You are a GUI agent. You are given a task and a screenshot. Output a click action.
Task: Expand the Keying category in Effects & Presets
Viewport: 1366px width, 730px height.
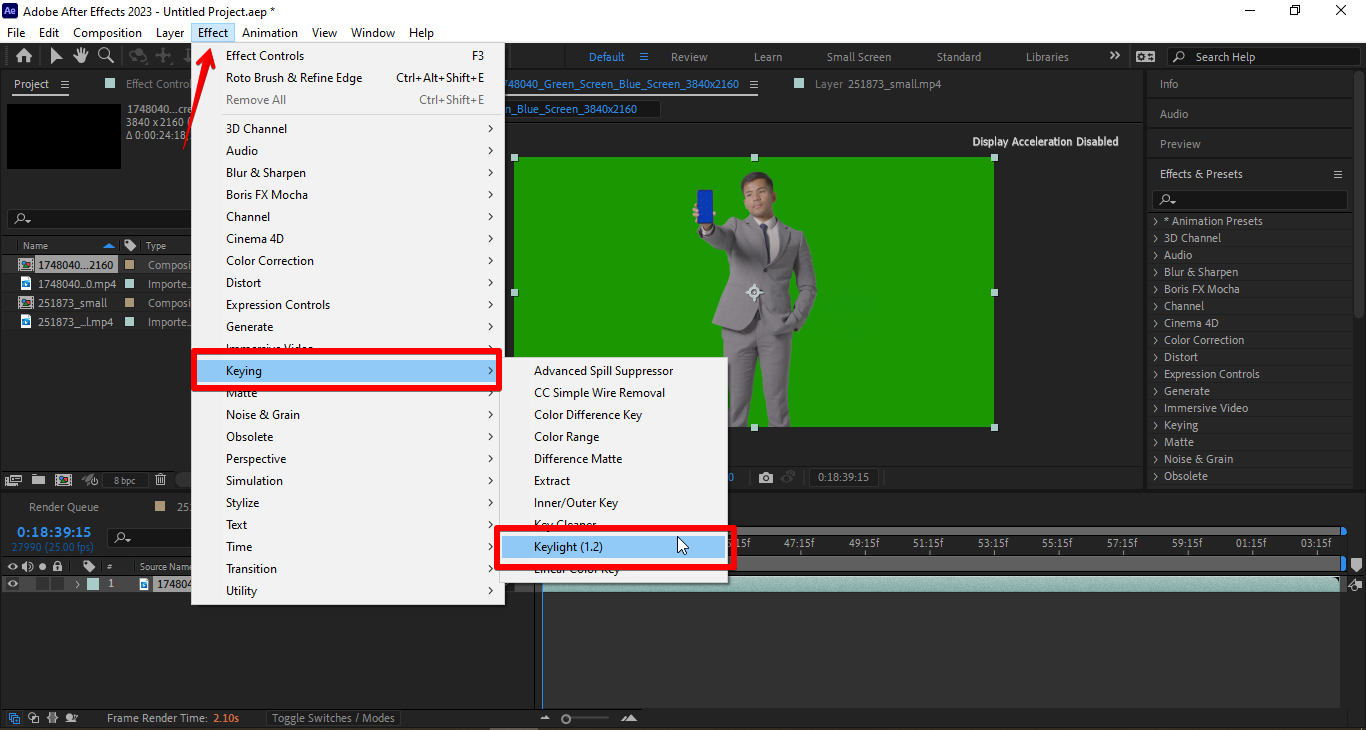pos(1179,424)
